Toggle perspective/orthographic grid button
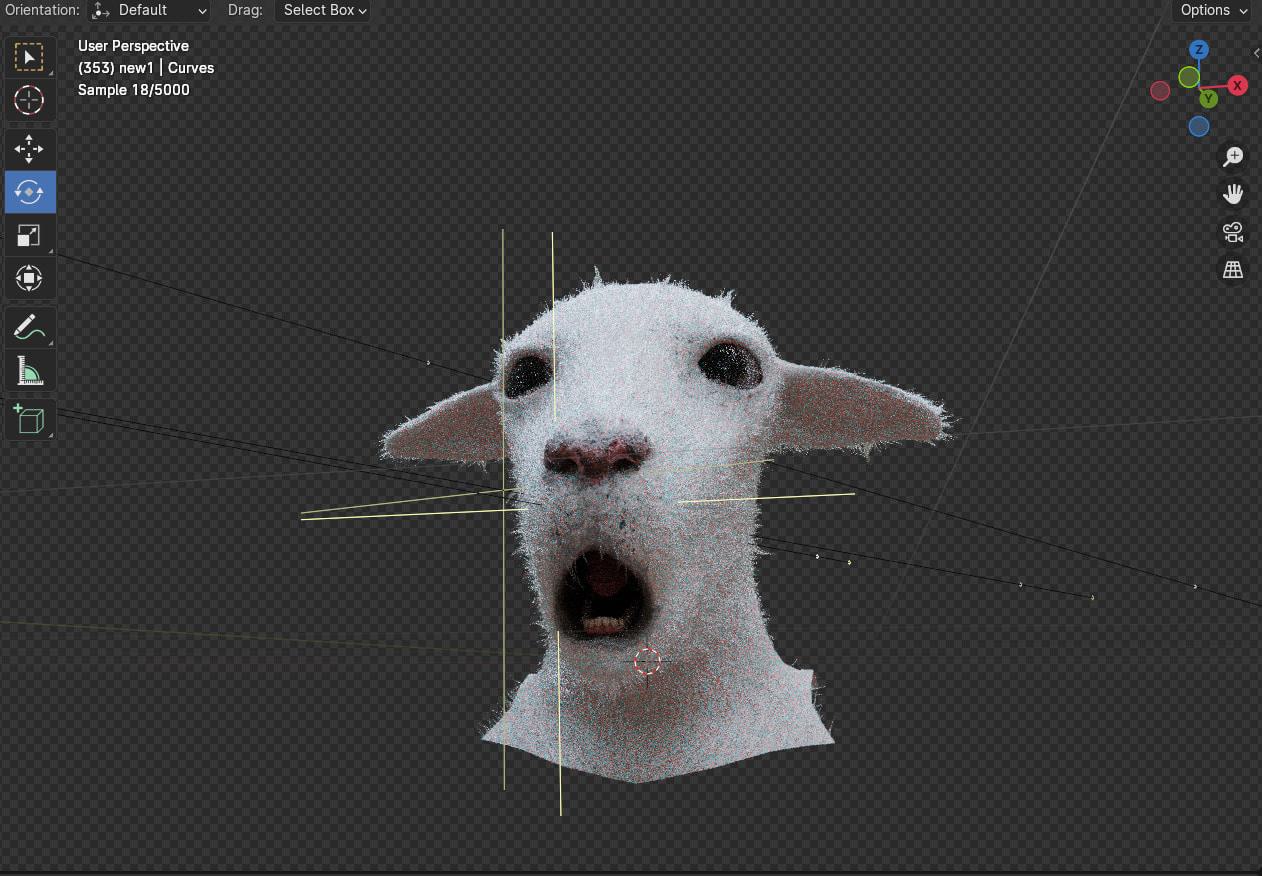This screenshot has width=1262, height=876. 1233,270
